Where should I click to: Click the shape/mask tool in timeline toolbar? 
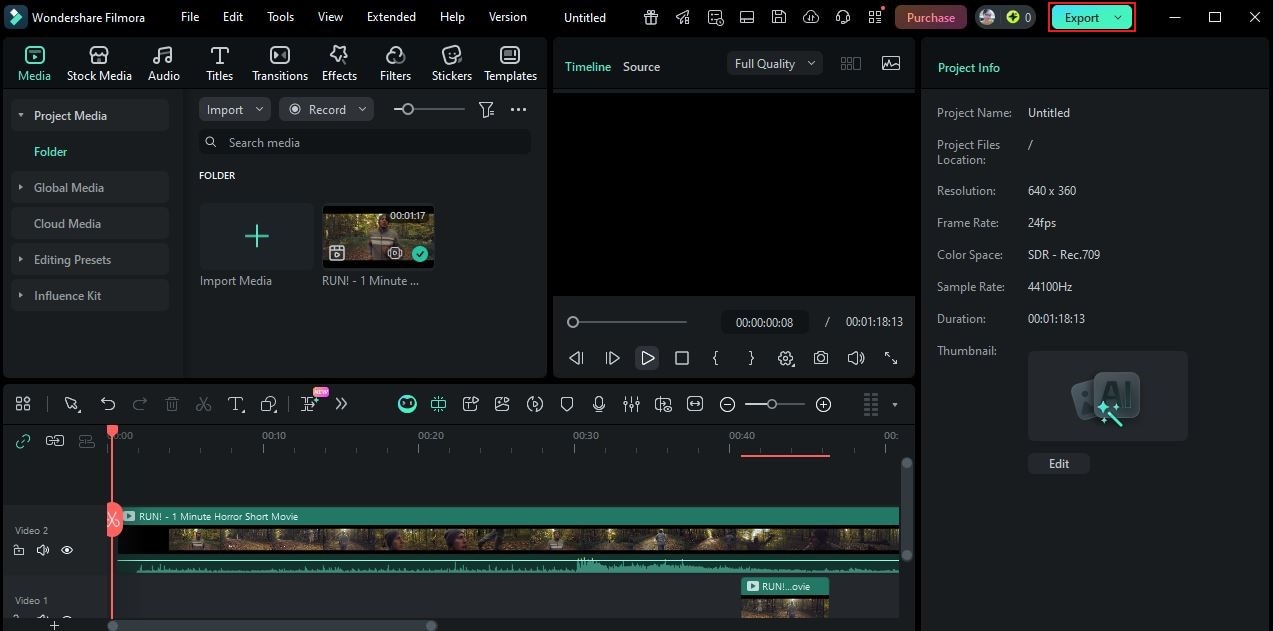[x=268, y=404]
